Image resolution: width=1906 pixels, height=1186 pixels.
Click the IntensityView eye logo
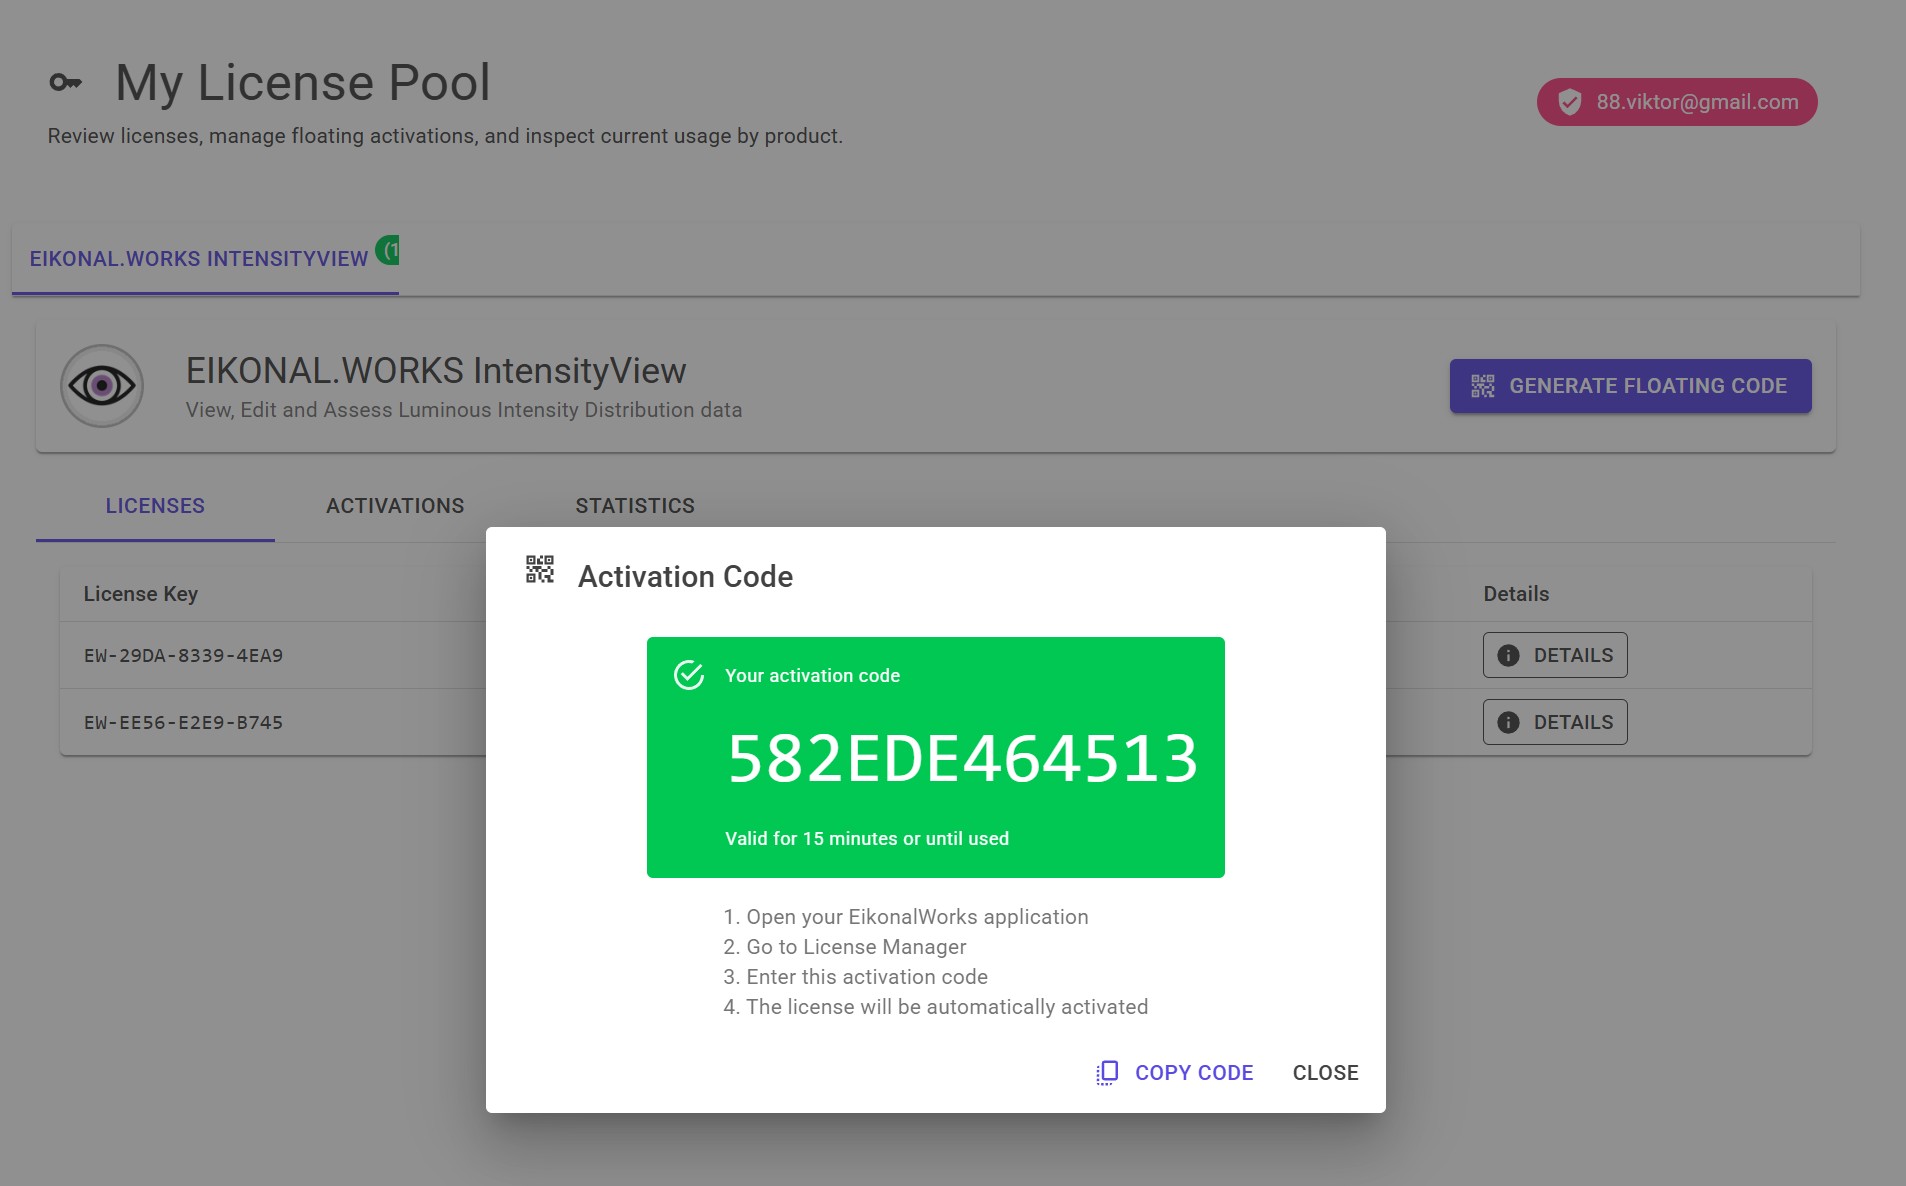pos(102,386)
